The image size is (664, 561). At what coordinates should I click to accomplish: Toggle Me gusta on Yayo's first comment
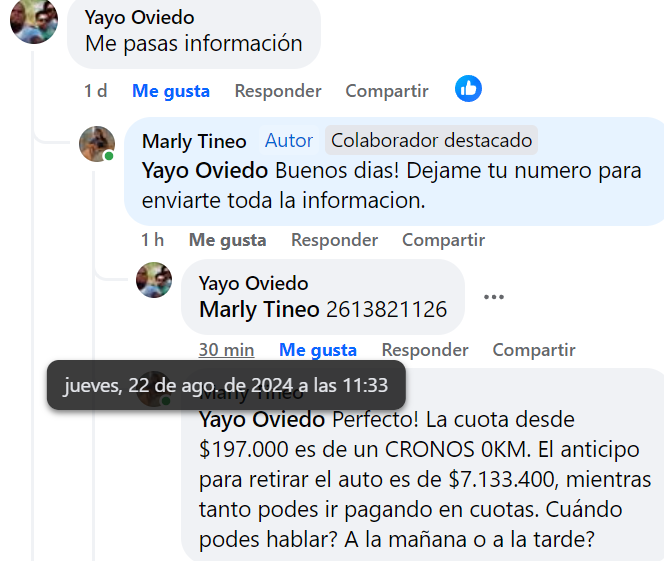pos(171,91)
